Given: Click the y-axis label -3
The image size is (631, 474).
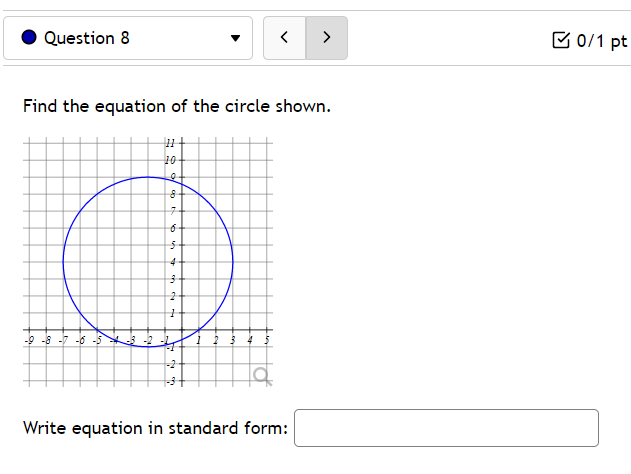Looking at the screenshot, I should click(171, 381).
